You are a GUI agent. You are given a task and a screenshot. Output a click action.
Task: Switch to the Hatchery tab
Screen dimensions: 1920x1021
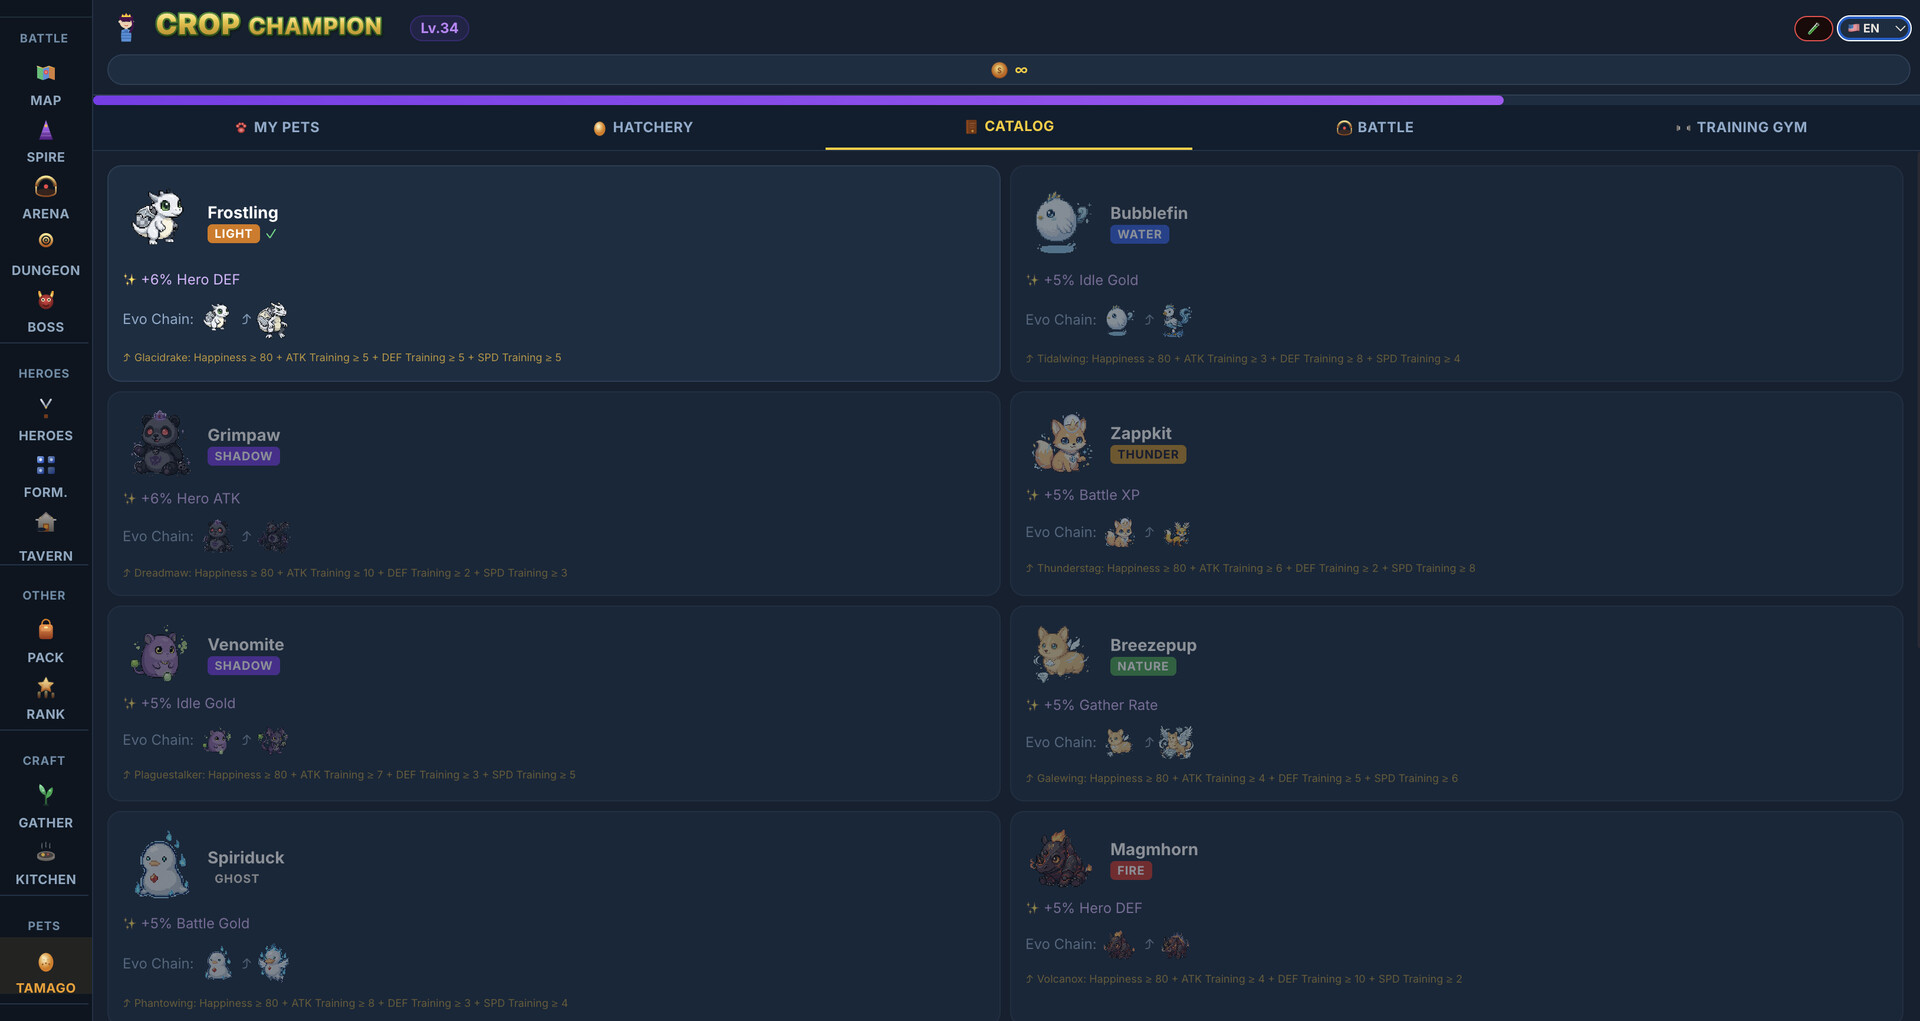[x=642, y=127]
